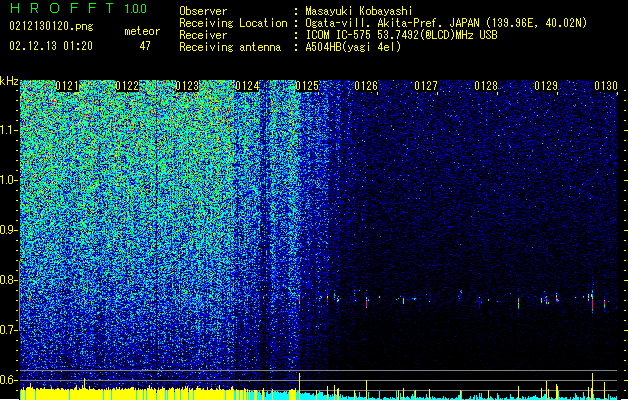Screen dimensions: 629x400
Task: Click the A504HB(yagi 4el) antenna text
Action: tap(353, 47)
